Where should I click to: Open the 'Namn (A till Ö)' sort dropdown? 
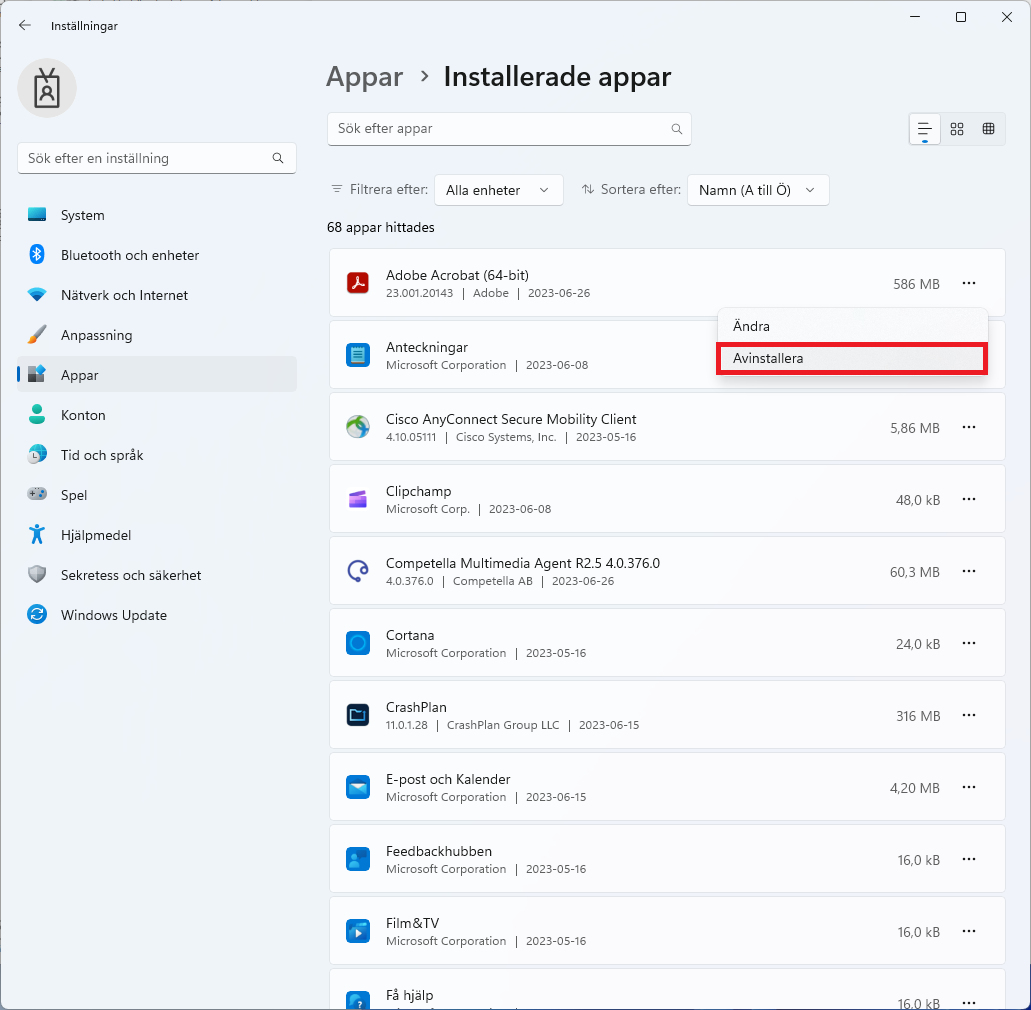(757, 190)
